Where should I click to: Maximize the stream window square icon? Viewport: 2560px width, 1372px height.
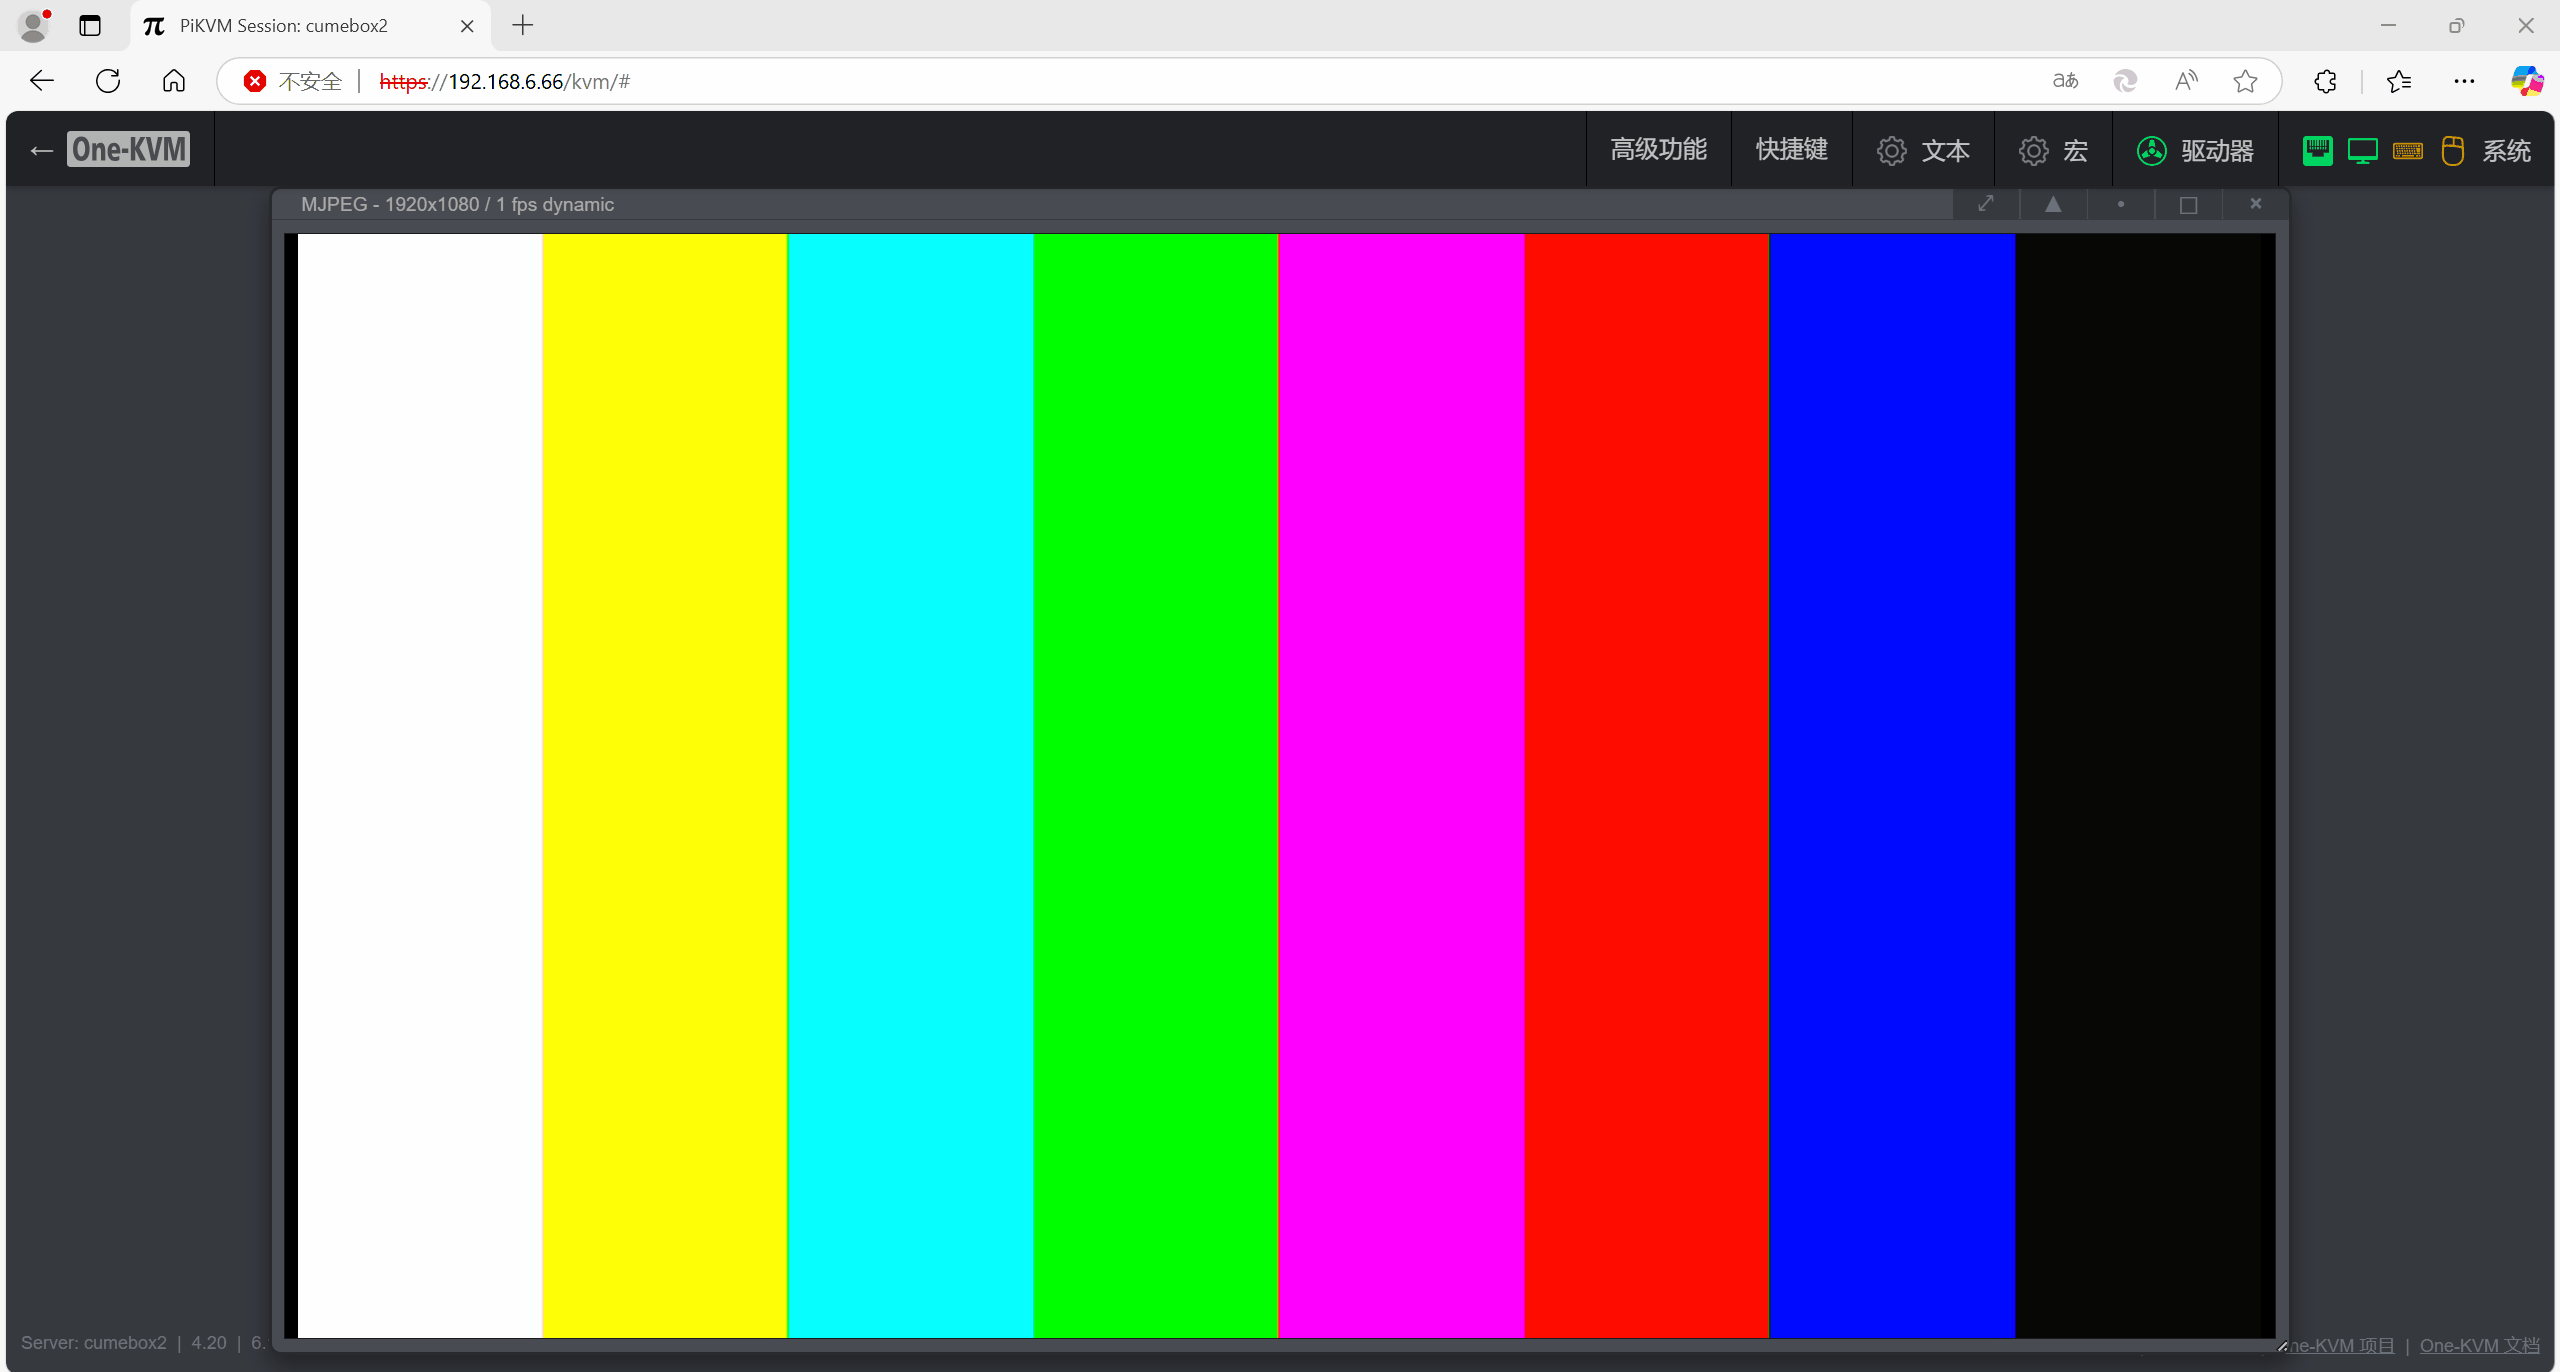coord(2188,204)
